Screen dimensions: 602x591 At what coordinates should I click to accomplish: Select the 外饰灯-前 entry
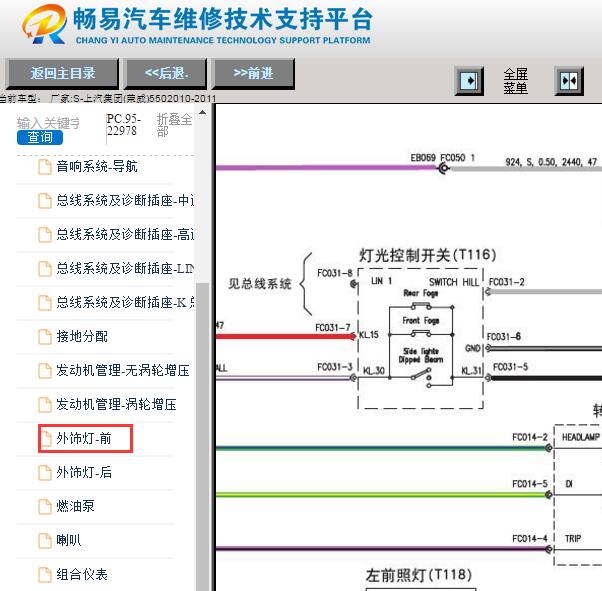[x=84, y=438]
